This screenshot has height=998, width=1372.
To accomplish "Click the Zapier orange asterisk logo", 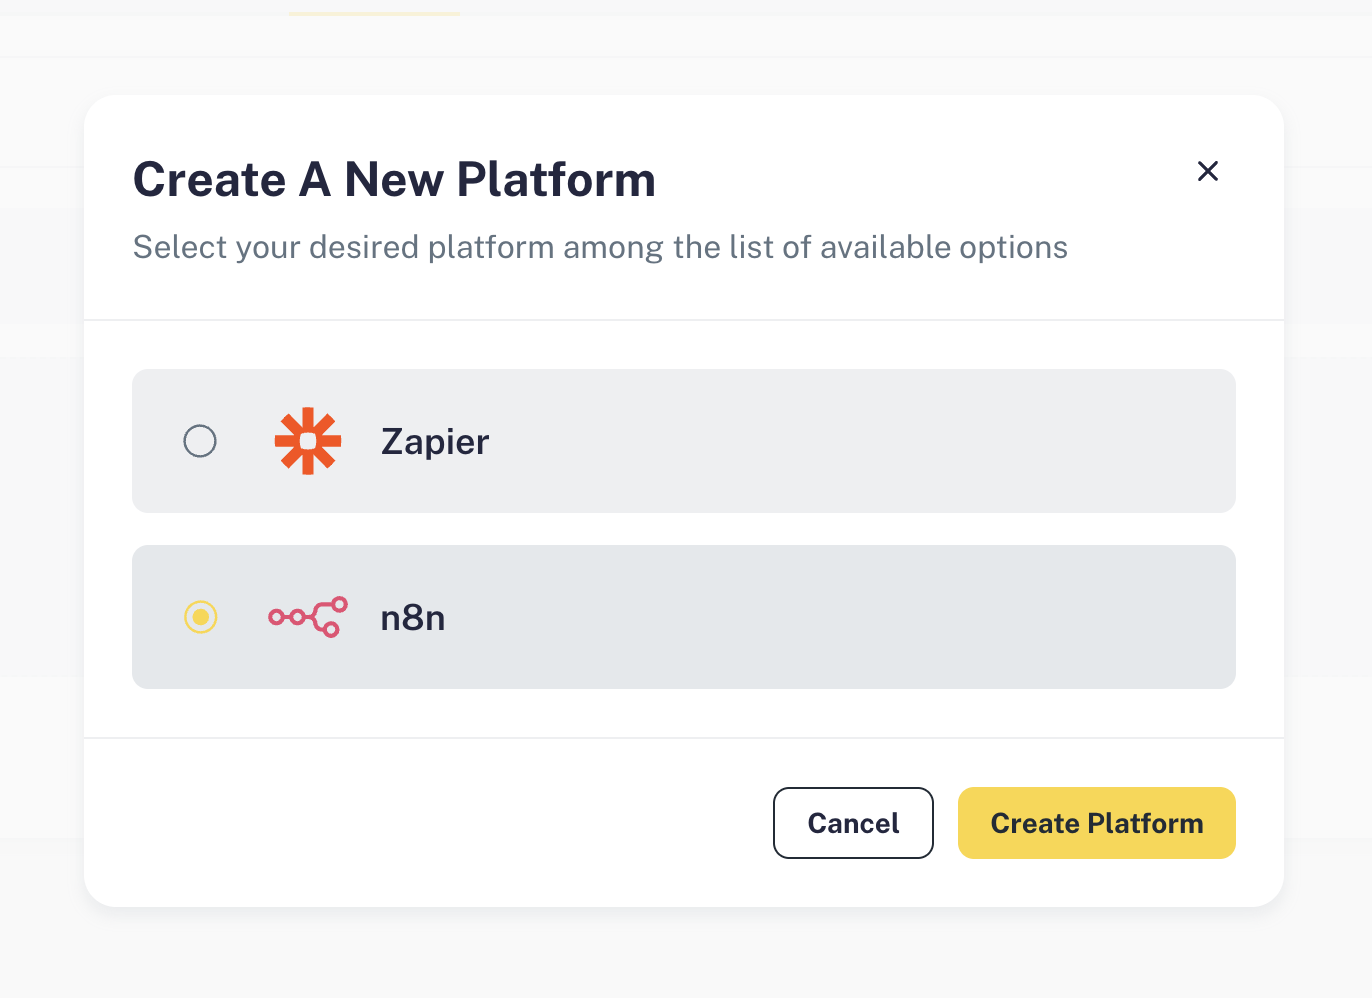I will click(308, 441).
